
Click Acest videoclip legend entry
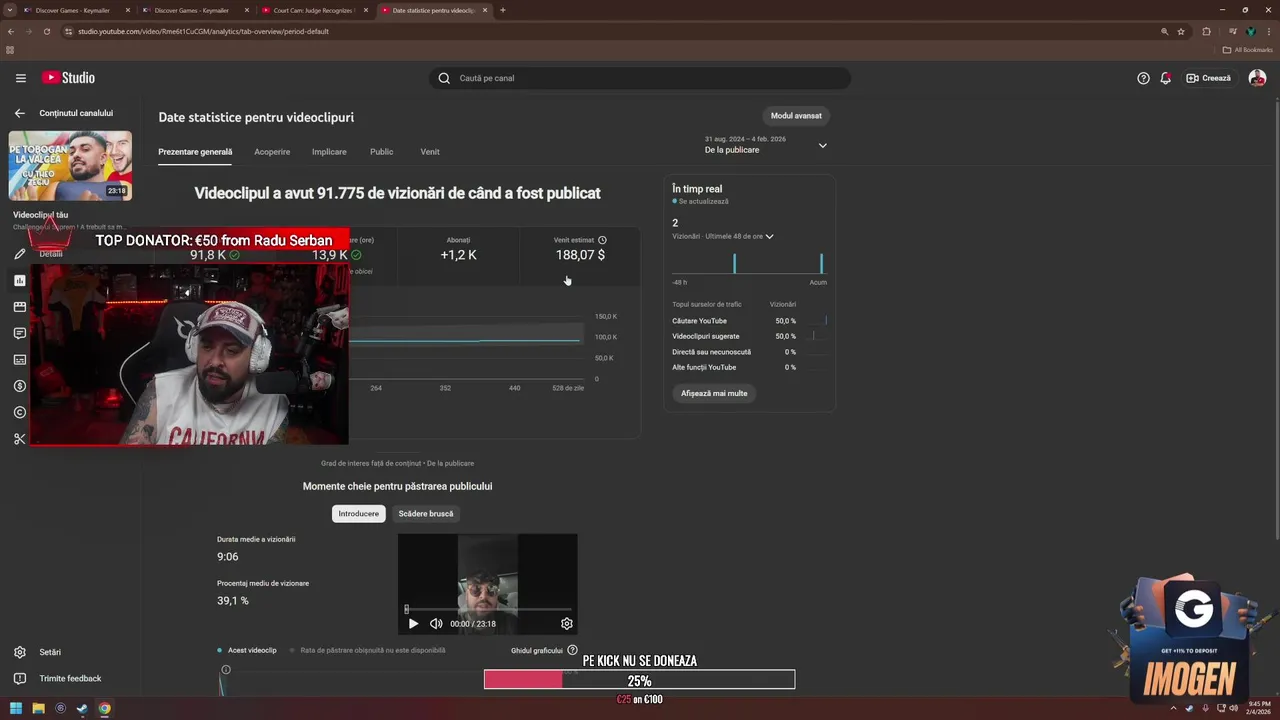(247, 650)
